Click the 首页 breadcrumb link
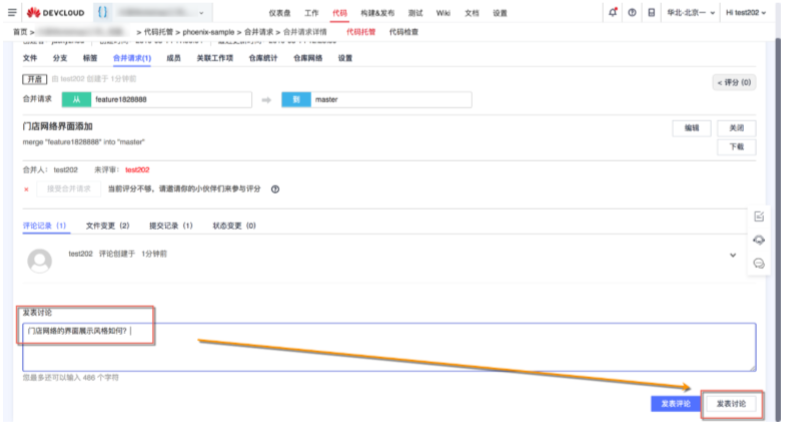Image resolution: width=785 pixels, height=426 pixels. point(20,32)
